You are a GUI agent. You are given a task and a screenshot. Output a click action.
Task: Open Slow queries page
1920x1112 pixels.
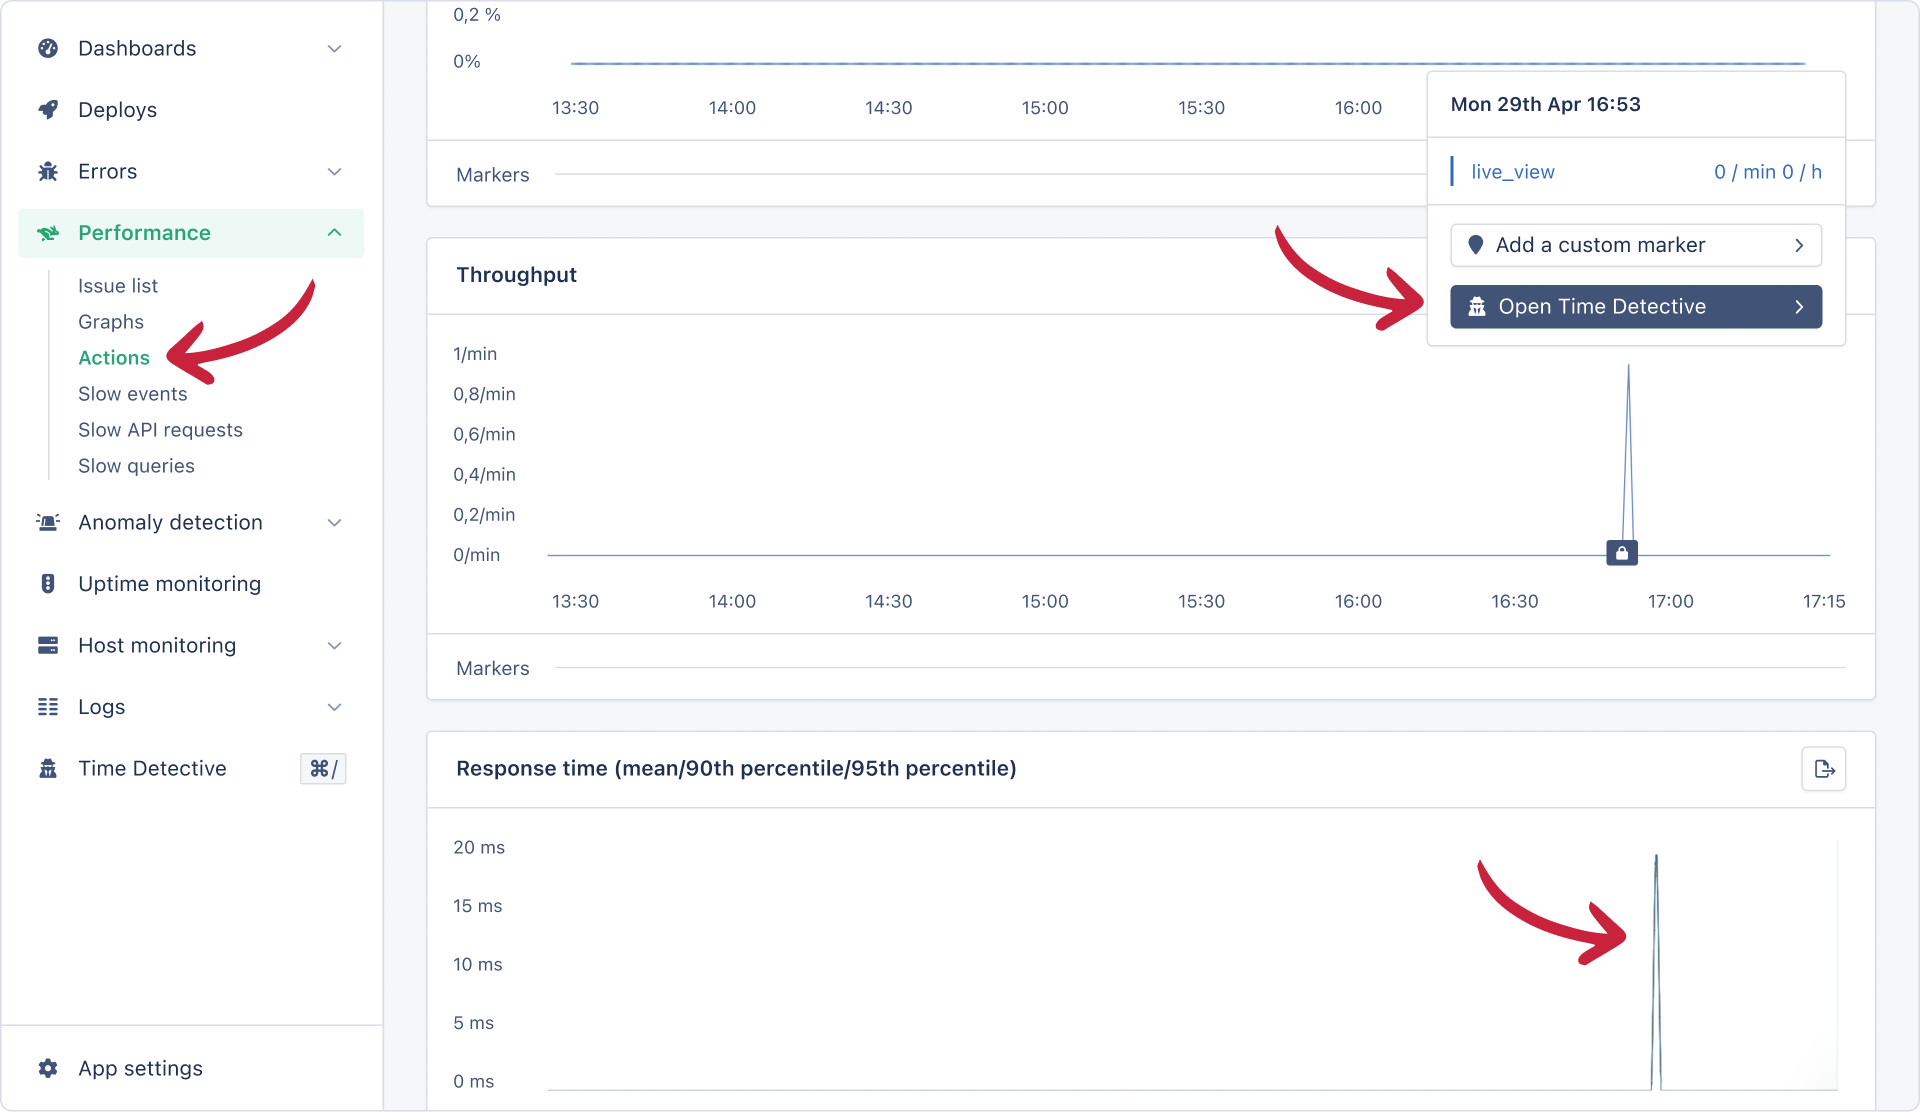click(x=137, y=466)
